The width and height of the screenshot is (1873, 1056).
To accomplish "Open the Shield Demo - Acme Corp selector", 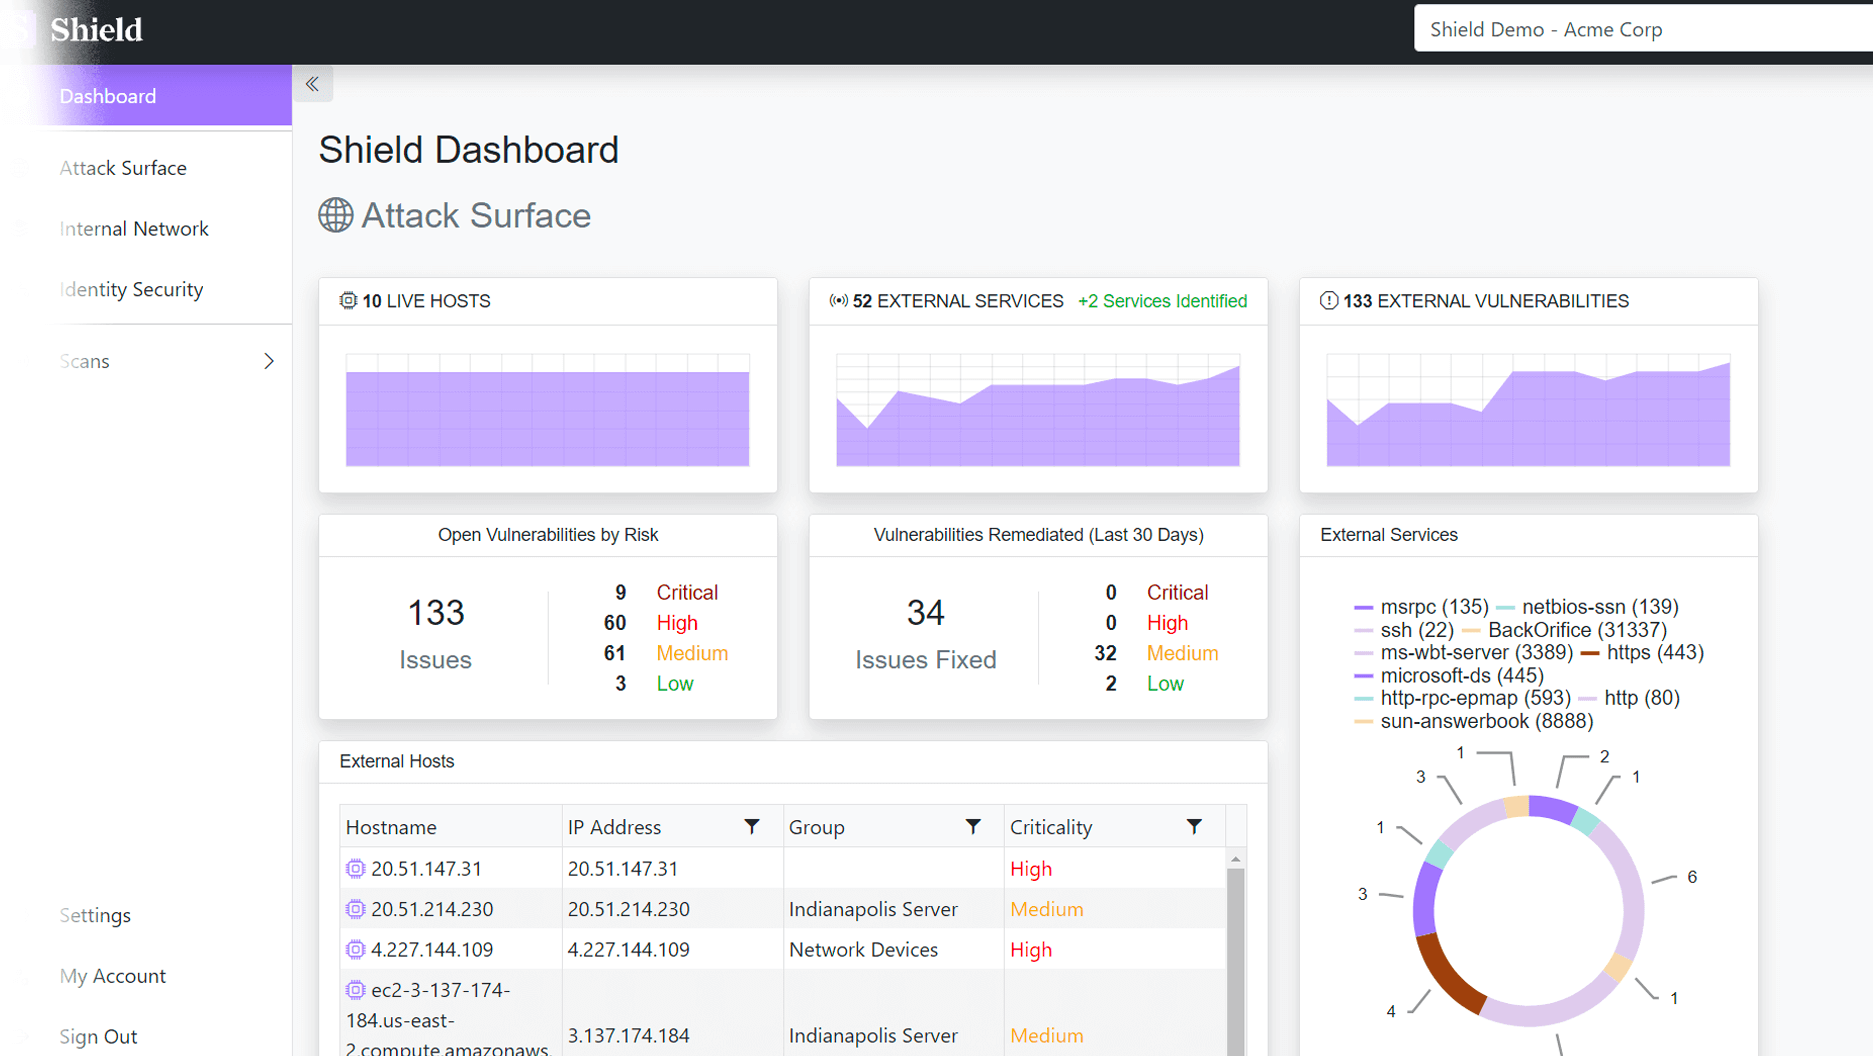I will coord(1640,29).
